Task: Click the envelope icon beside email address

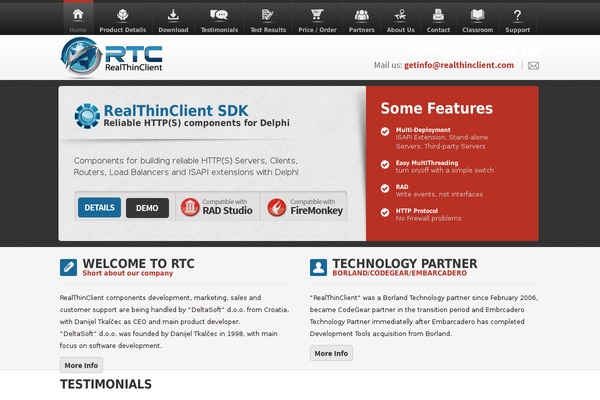Action: click(x=533, y=65)
